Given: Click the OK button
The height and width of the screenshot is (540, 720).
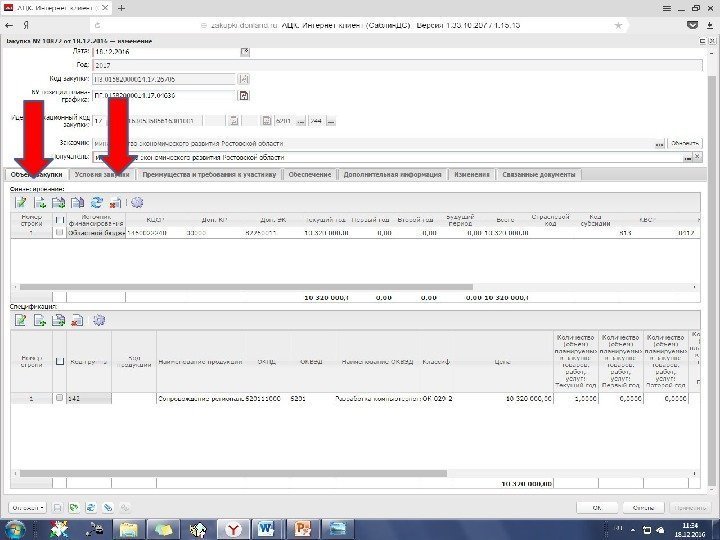Looking at the screenshot, I should click(x=597, y=508).
